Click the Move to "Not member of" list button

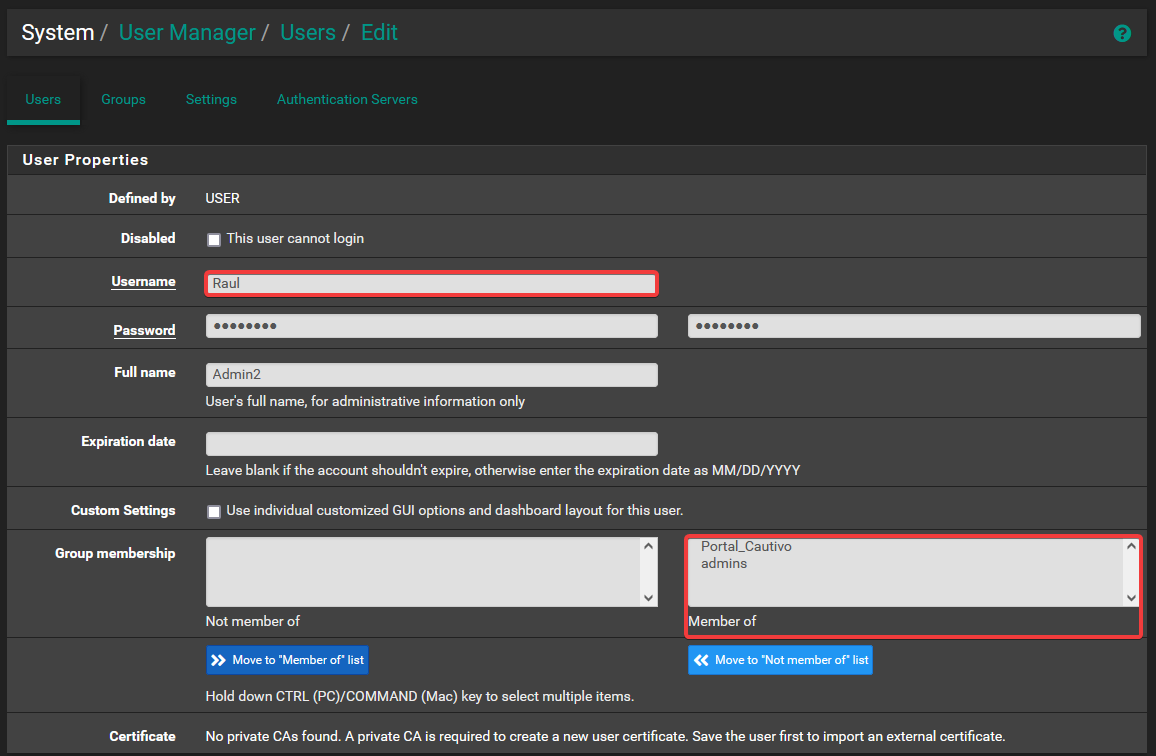780,660
